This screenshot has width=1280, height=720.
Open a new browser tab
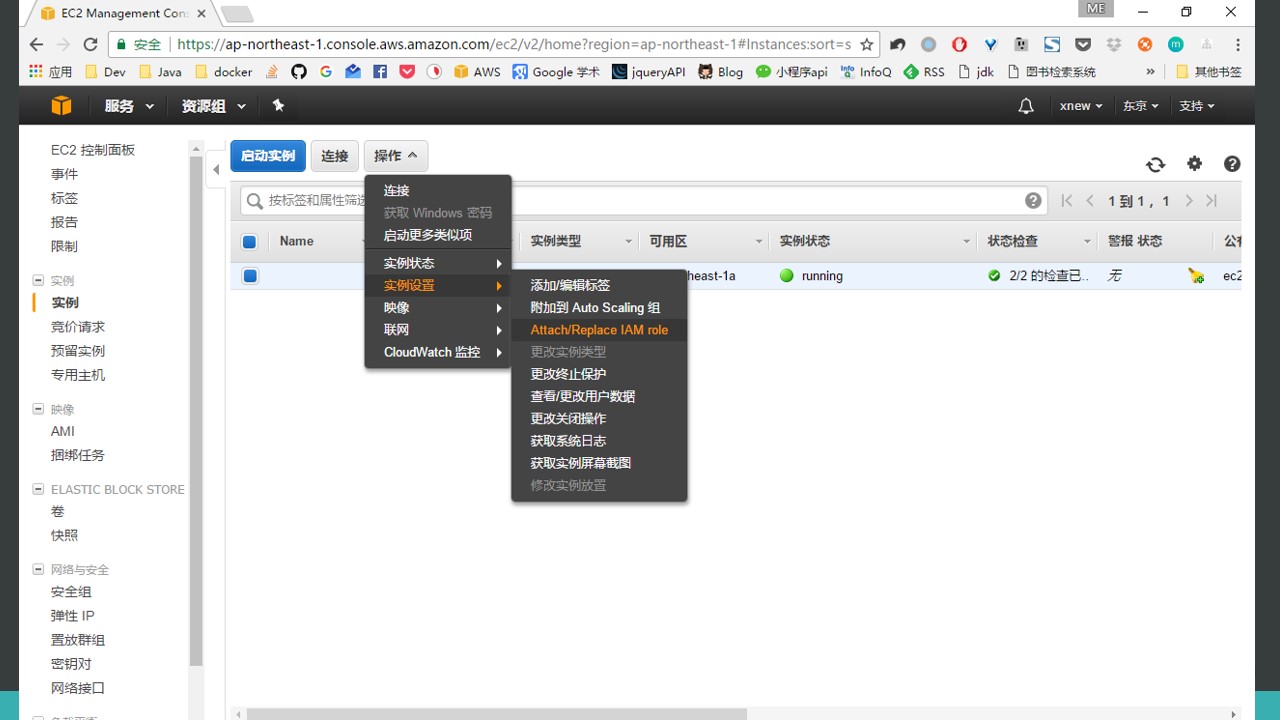coord(237,14)
